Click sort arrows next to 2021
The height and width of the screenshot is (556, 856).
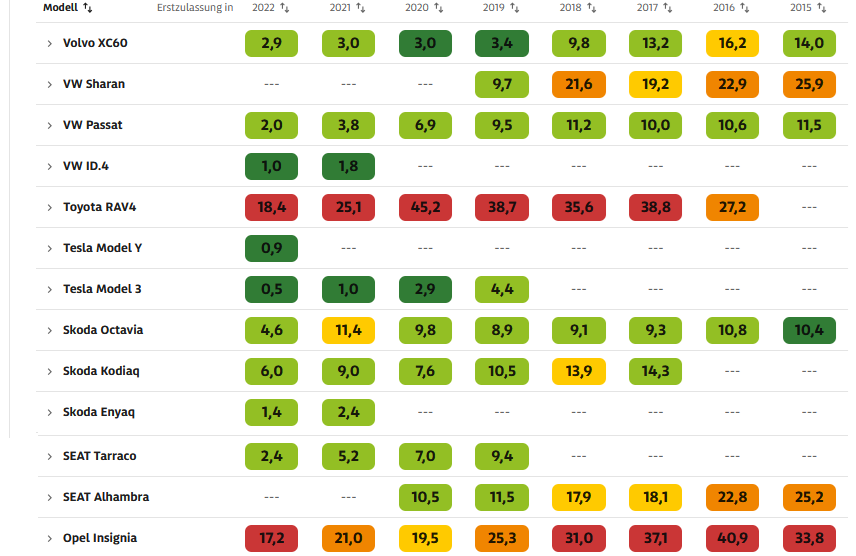[x=361, y=8]
